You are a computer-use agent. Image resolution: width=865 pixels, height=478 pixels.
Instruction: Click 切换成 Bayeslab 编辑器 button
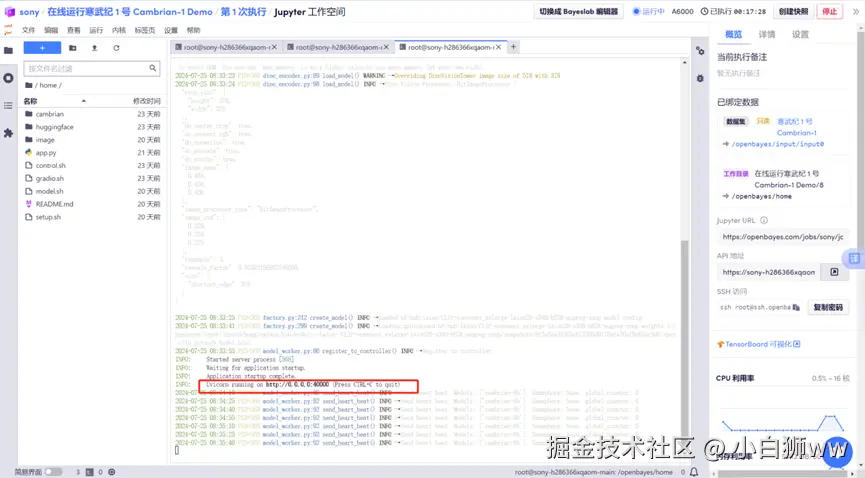(x=578, y=12)
